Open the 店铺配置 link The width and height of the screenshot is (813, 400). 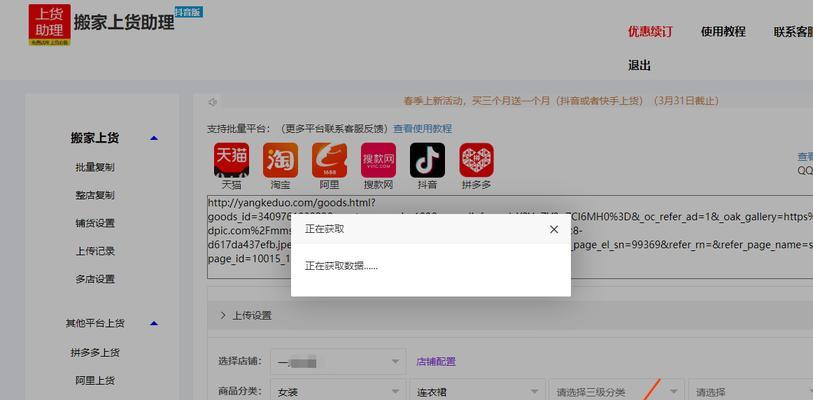click(x=436, y=362)
